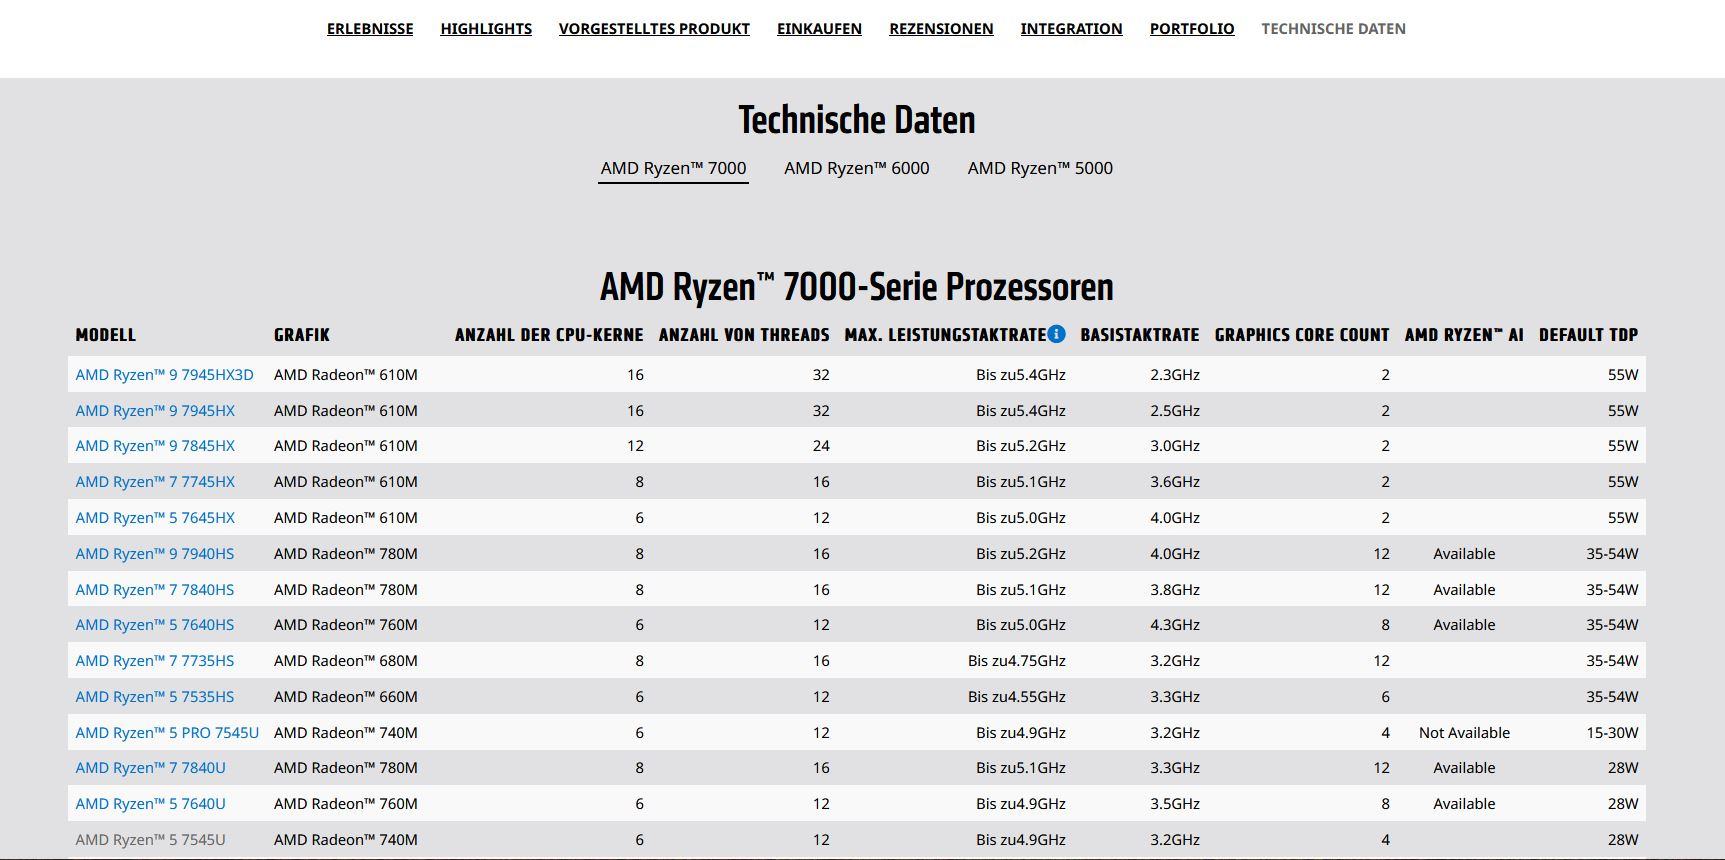The image size is (1725, 860).
Task: Click the Graphics Core Count column header
Action: coord(1302,335)
